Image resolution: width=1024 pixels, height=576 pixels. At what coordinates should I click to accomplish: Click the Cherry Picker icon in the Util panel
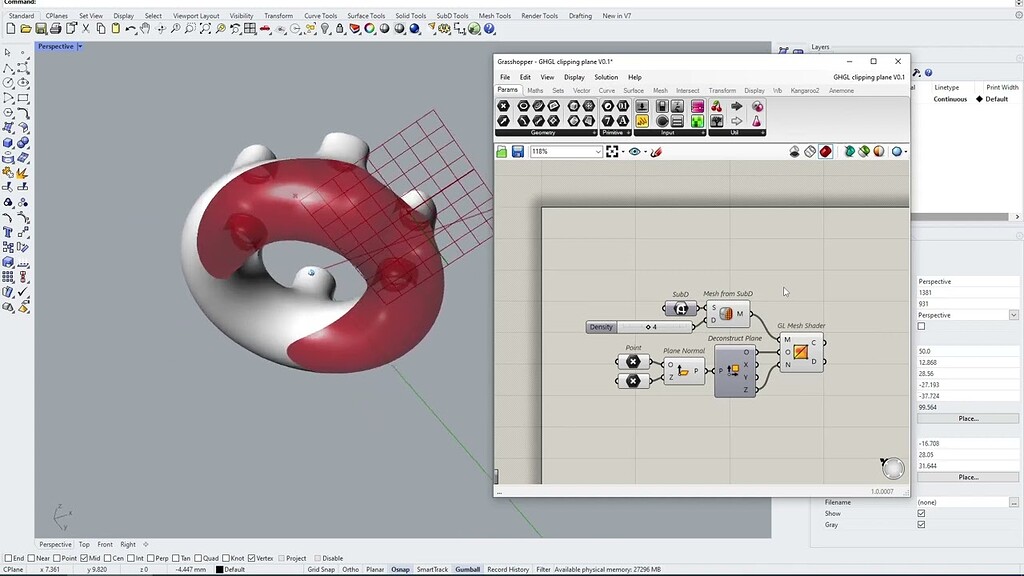coord(718,106)
